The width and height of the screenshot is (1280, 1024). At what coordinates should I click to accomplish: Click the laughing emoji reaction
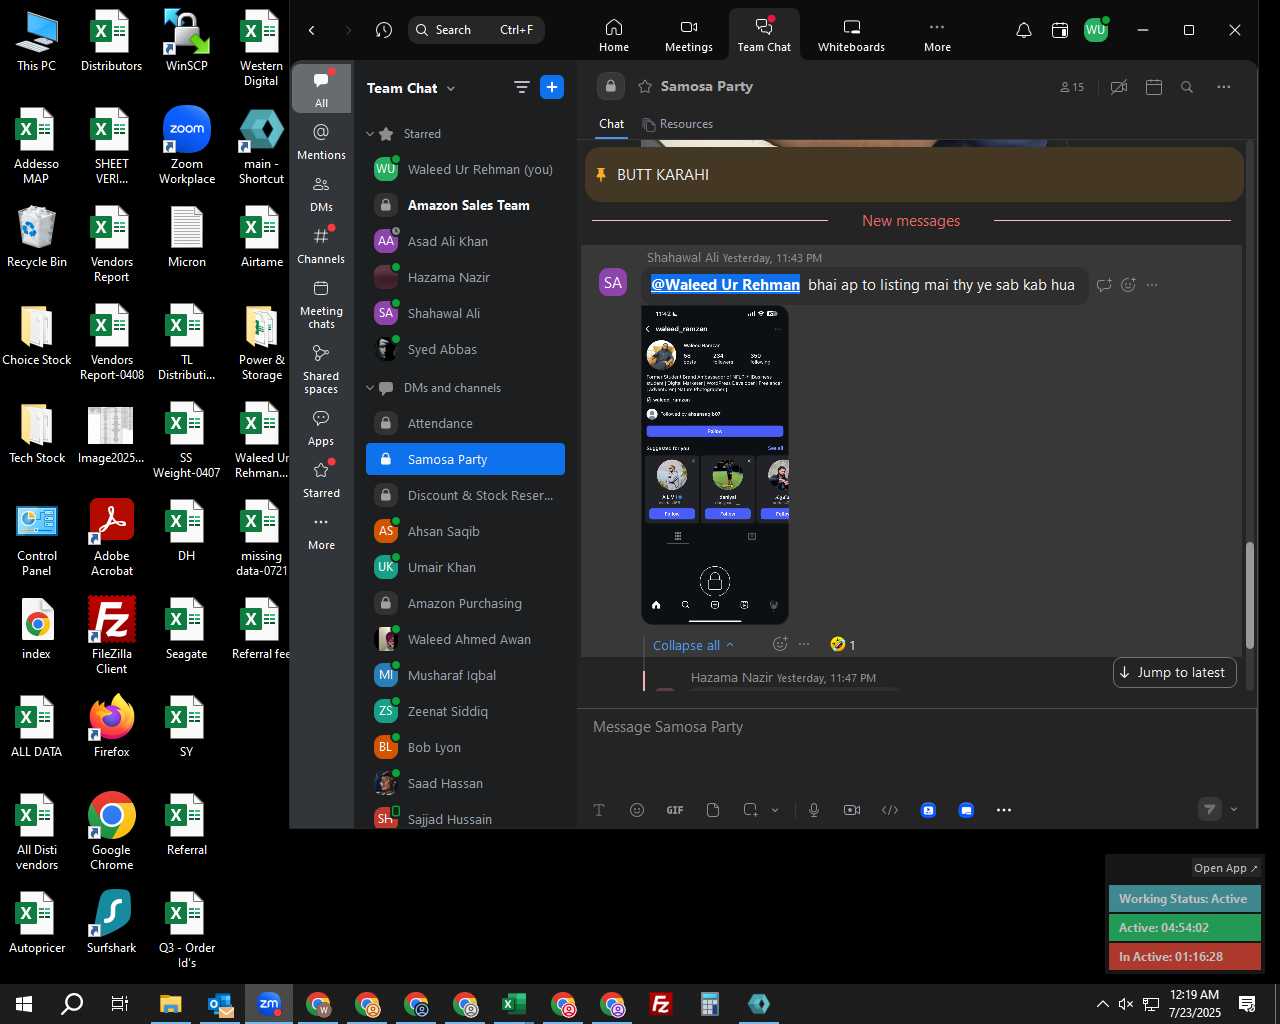[x=843, y=645]
